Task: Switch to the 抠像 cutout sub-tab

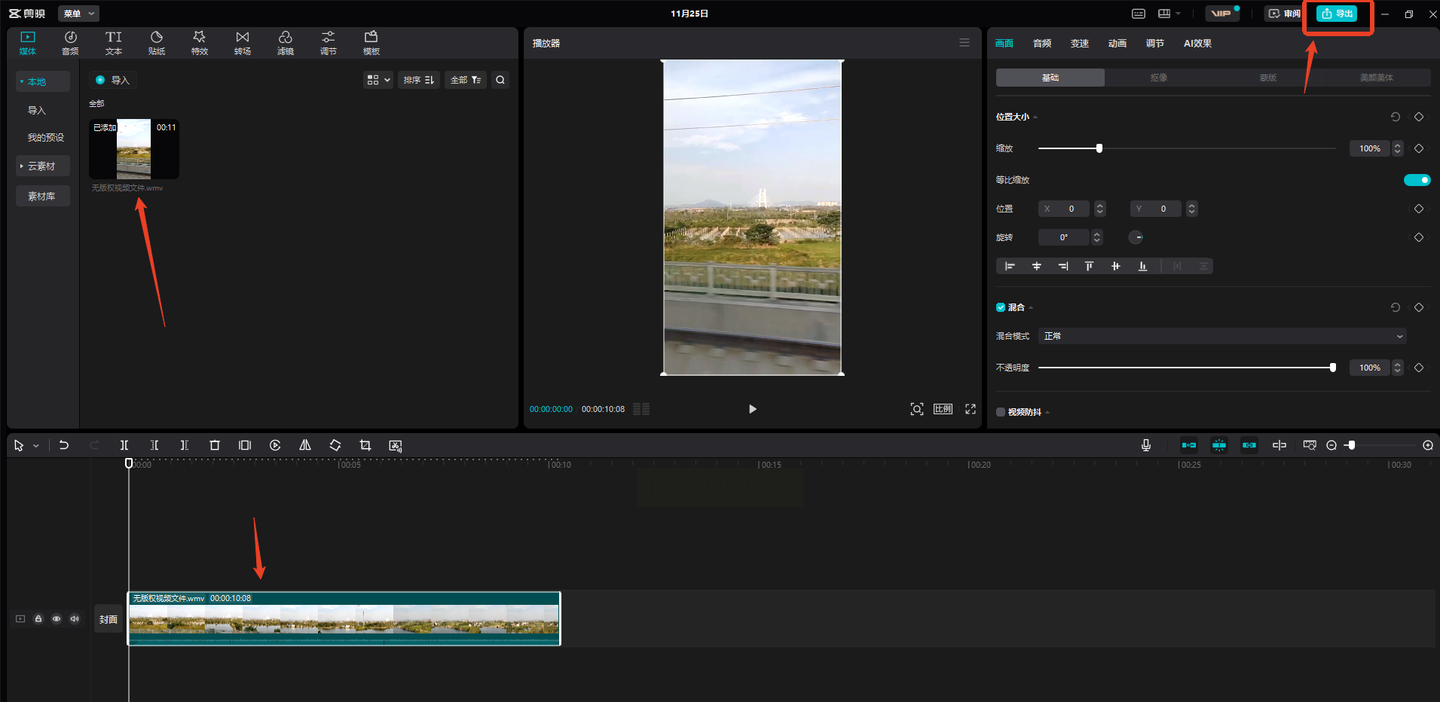Action: coord(1159,77)
